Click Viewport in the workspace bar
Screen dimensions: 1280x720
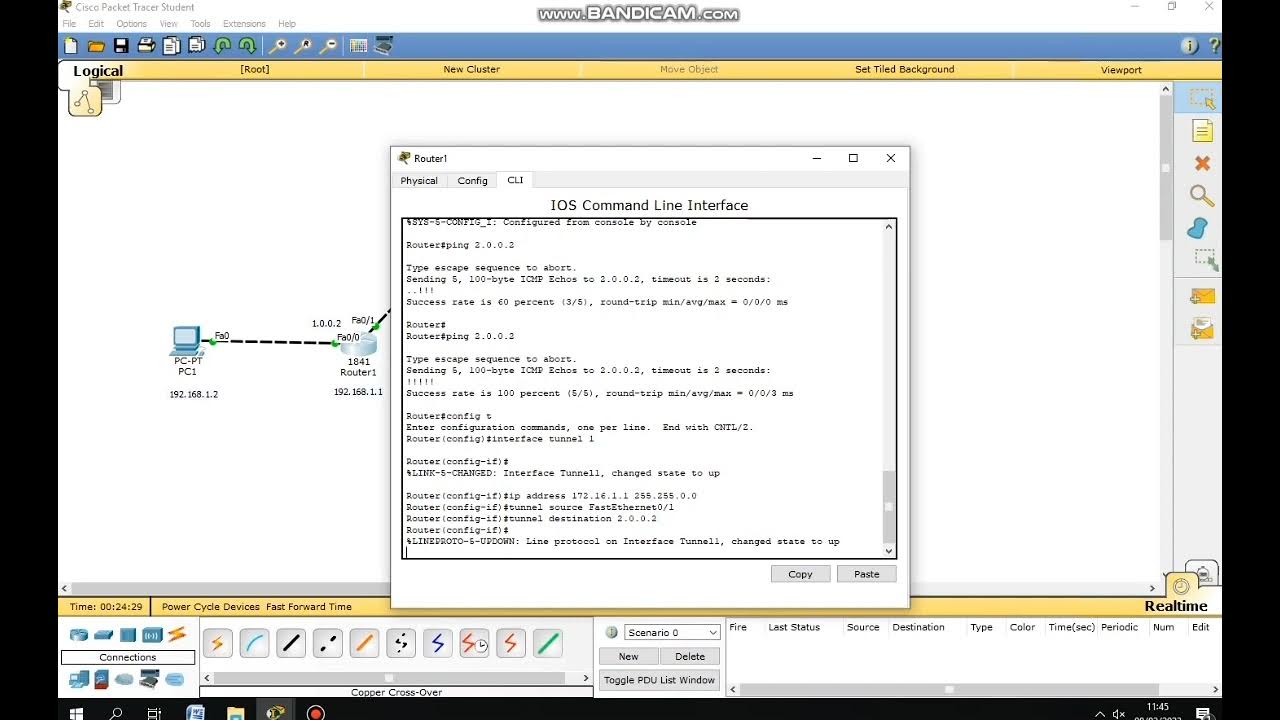[x=1121, y=70]
